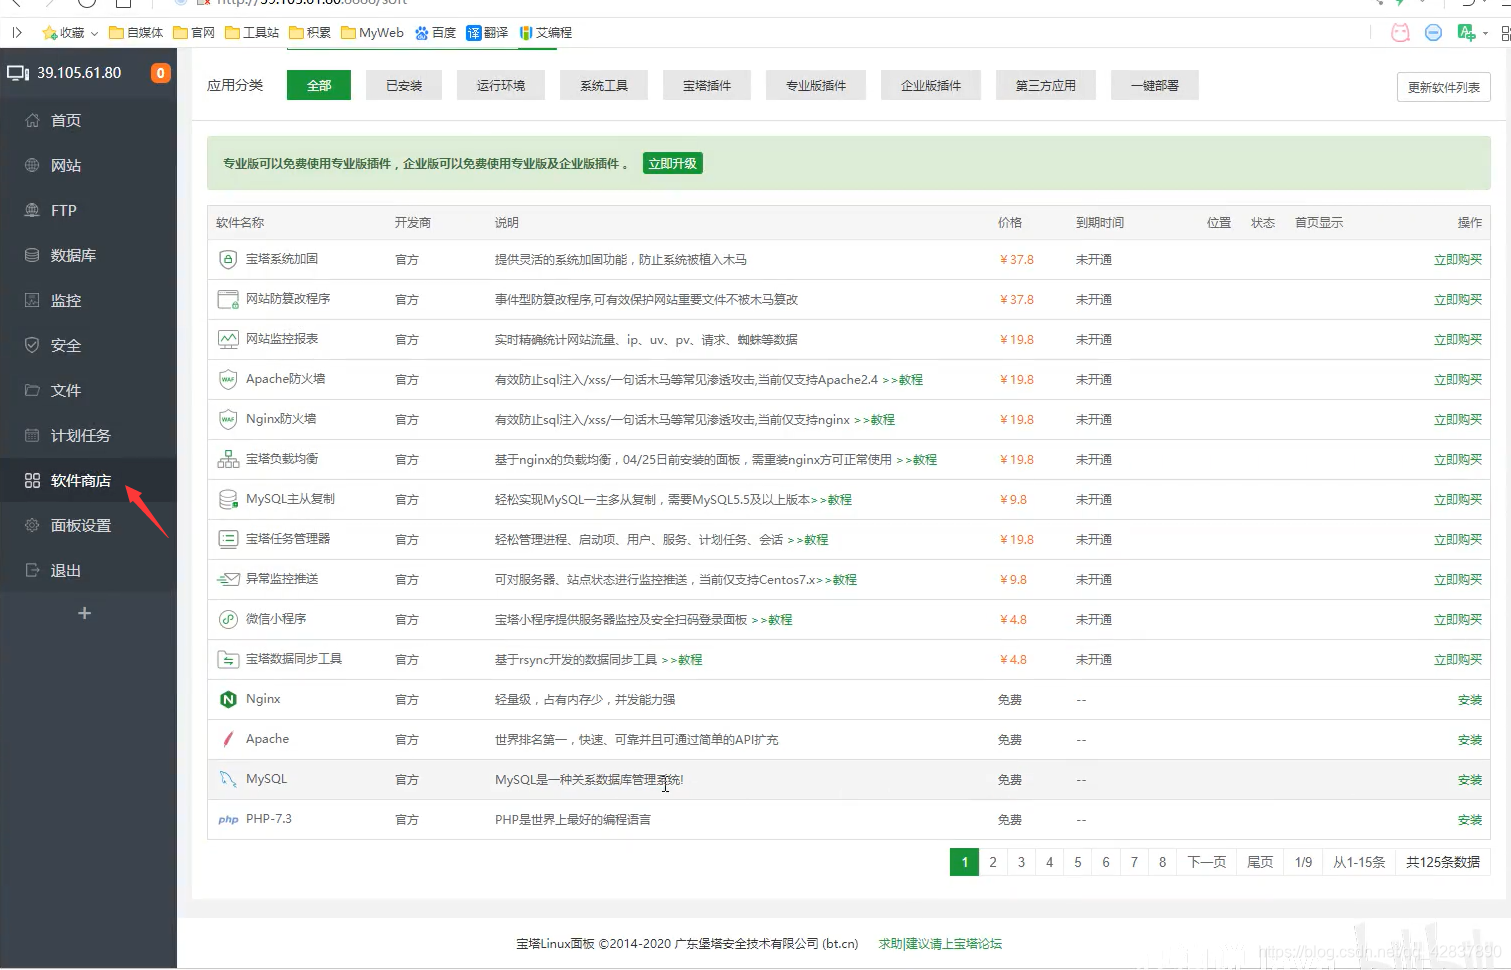The image size is (1511, 970).
Task: Click 安装 link for Apache
Action: pos(1470,739)
